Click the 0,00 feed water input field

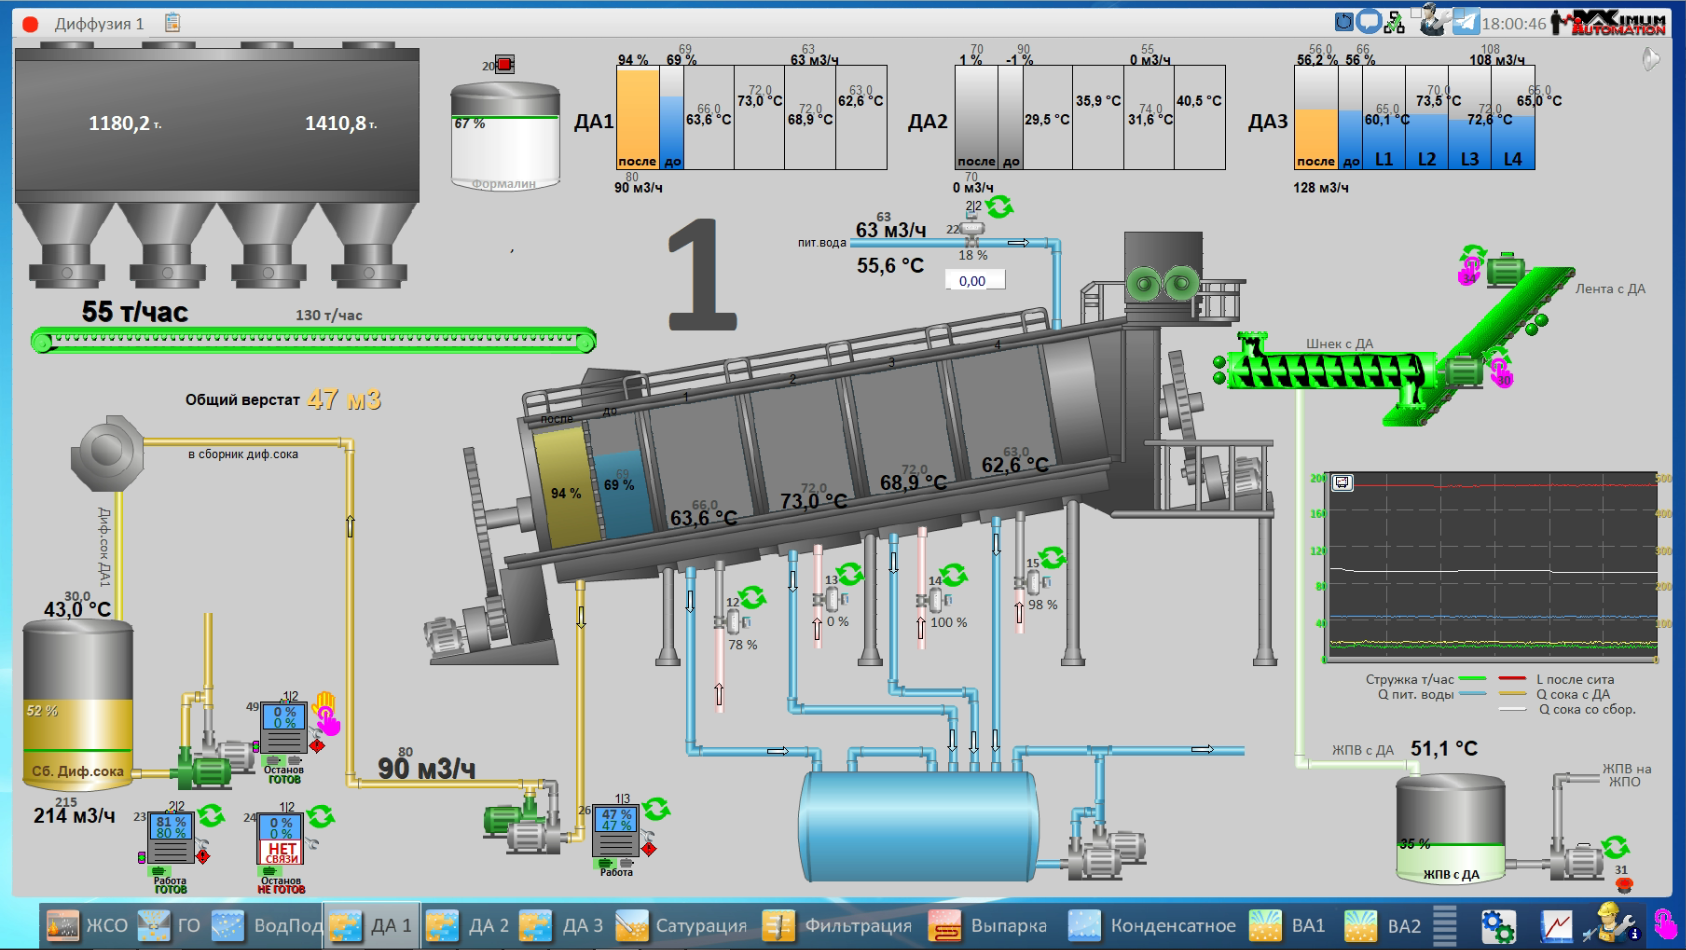pyautogui.click(x=974, y=281)
